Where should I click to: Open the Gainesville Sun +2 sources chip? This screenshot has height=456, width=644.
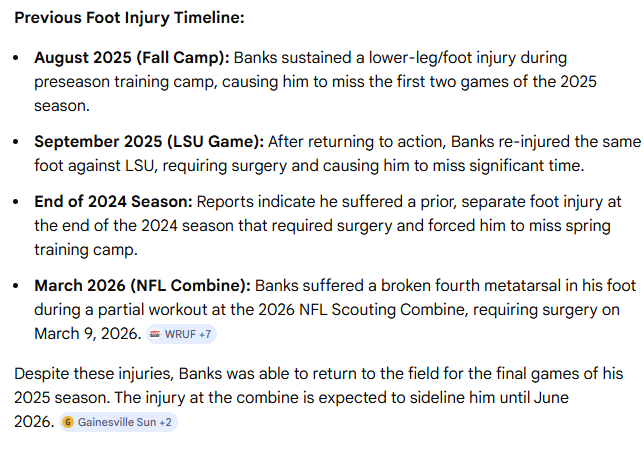point(118,422)
